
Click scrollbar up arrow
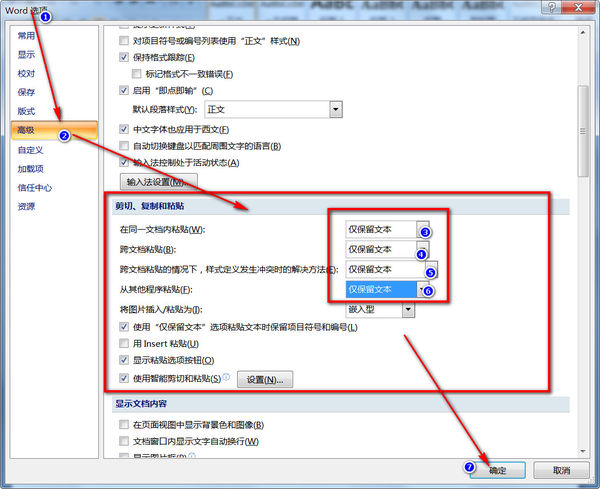[583, 33]
